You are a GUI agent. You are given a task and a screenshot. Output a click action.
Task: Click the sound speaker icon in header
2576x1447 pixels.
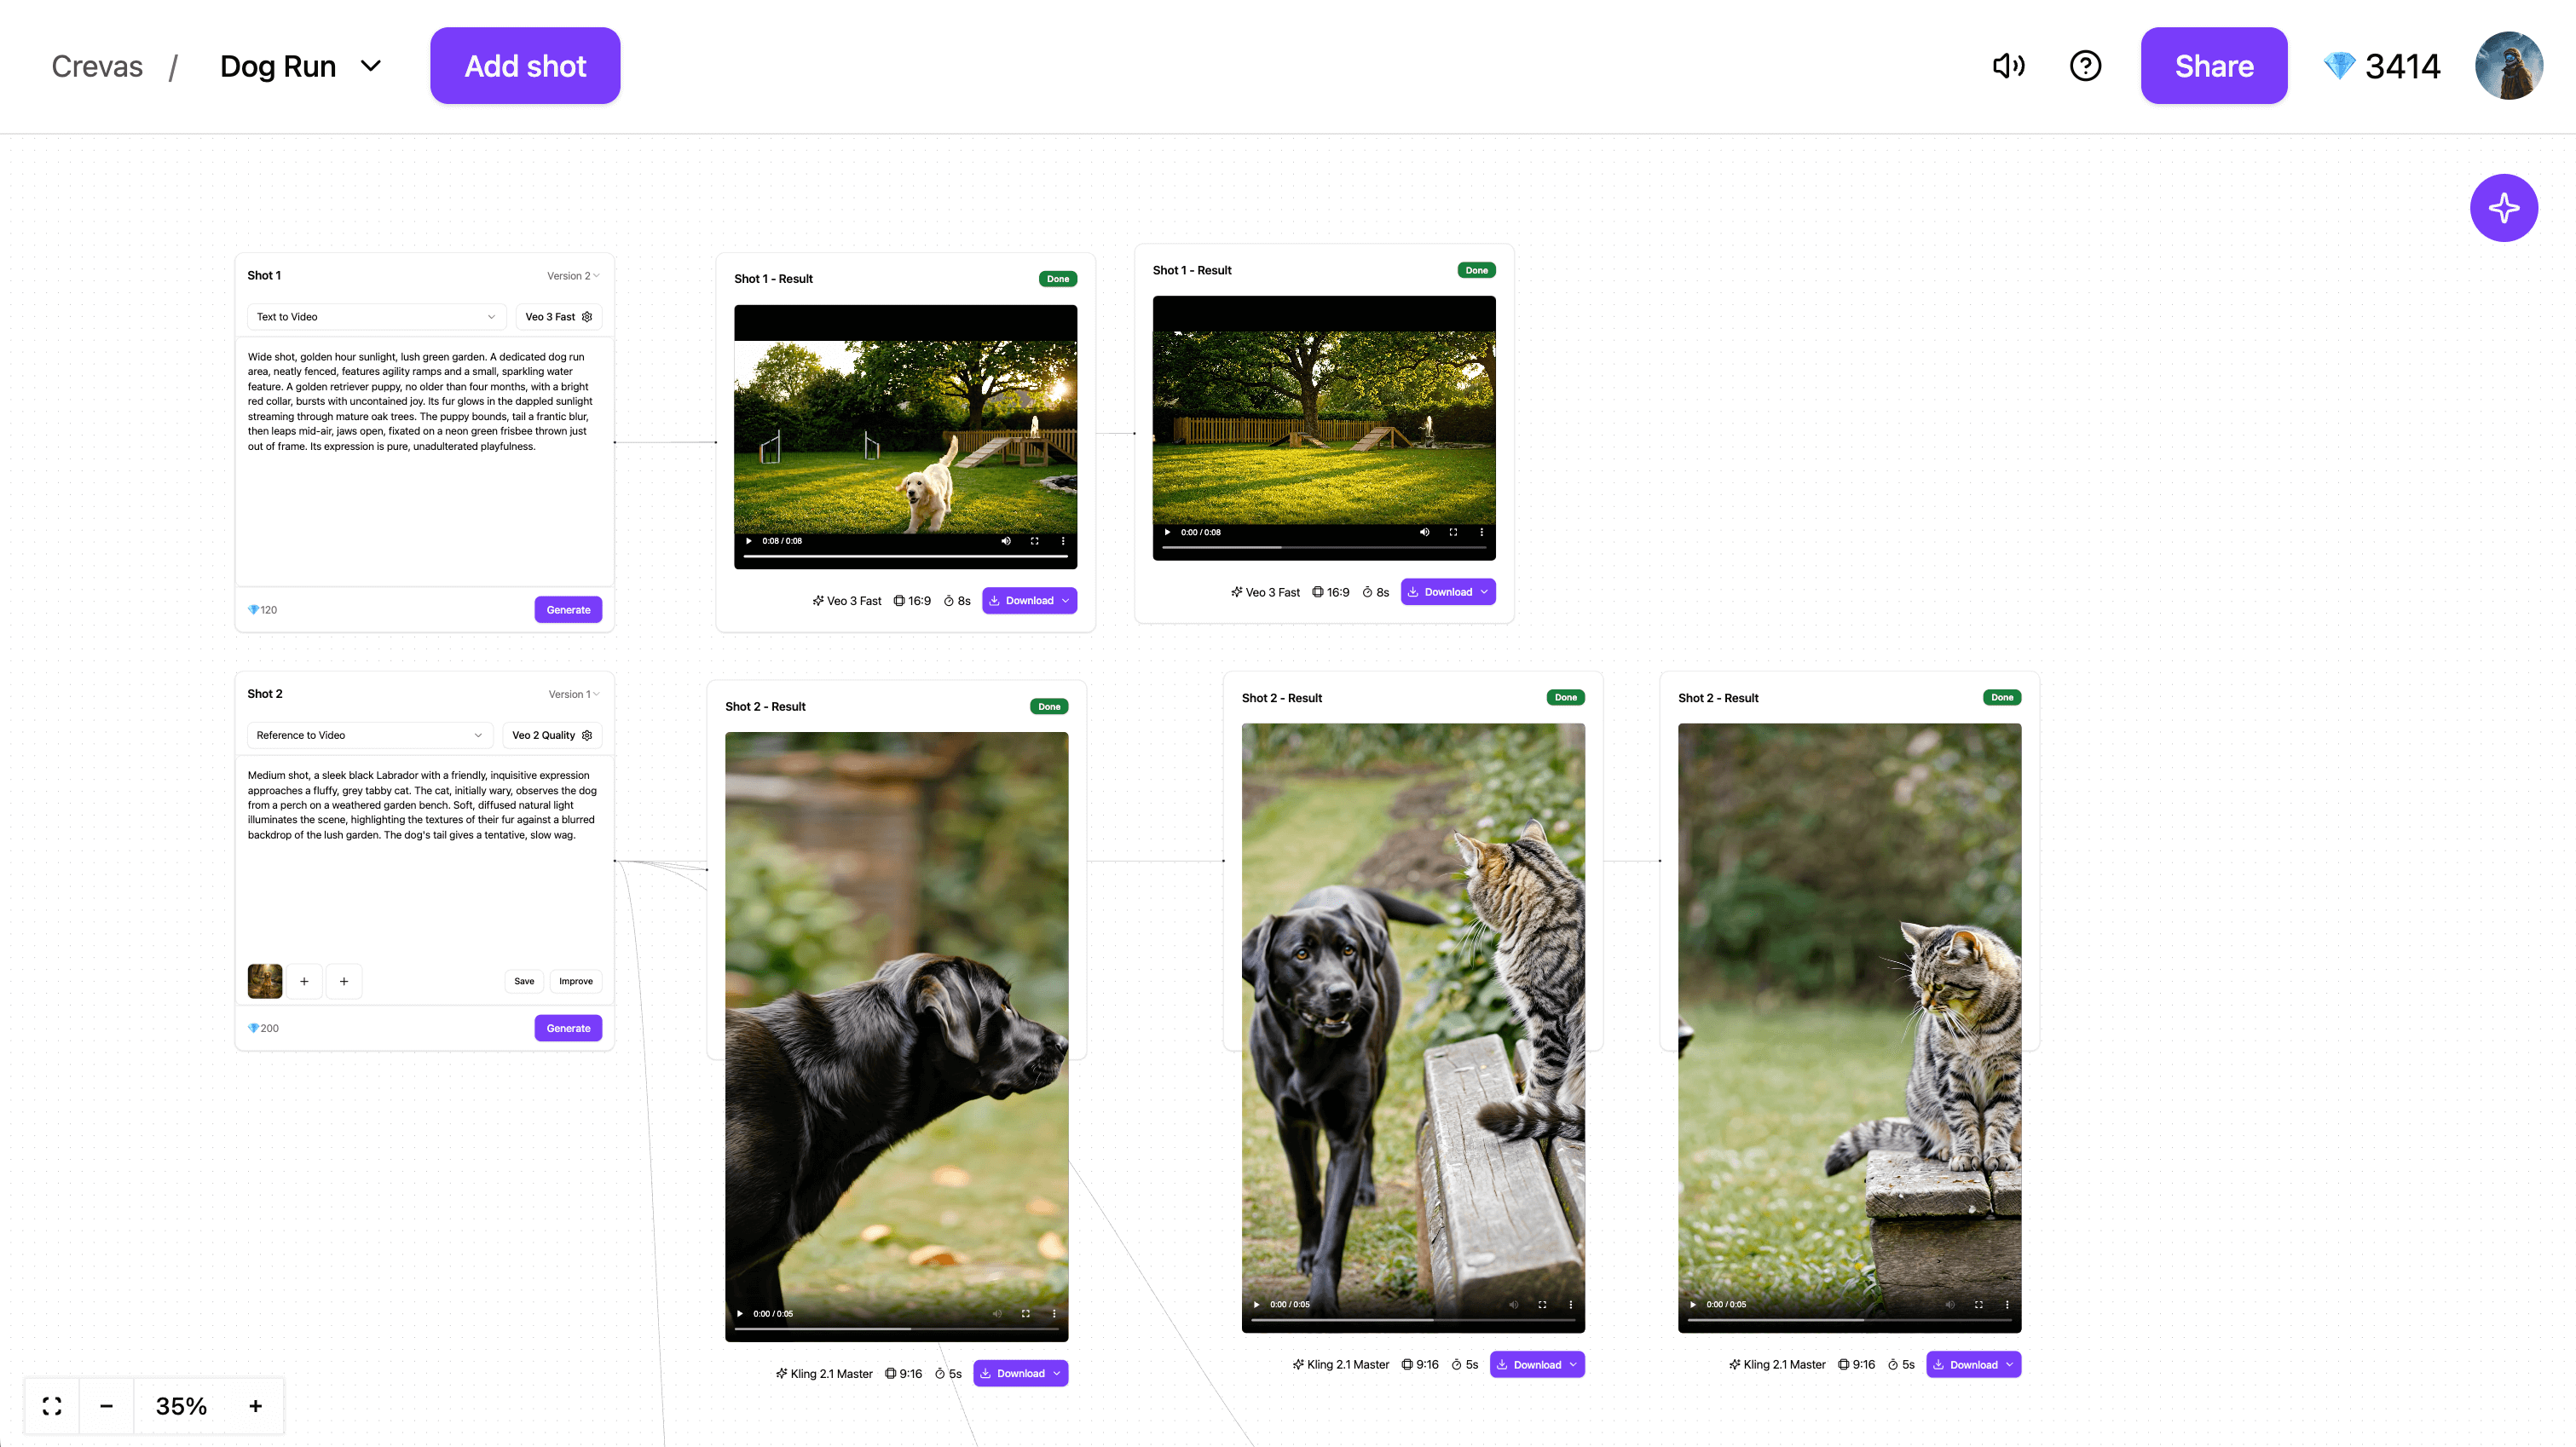(2008, 66)
